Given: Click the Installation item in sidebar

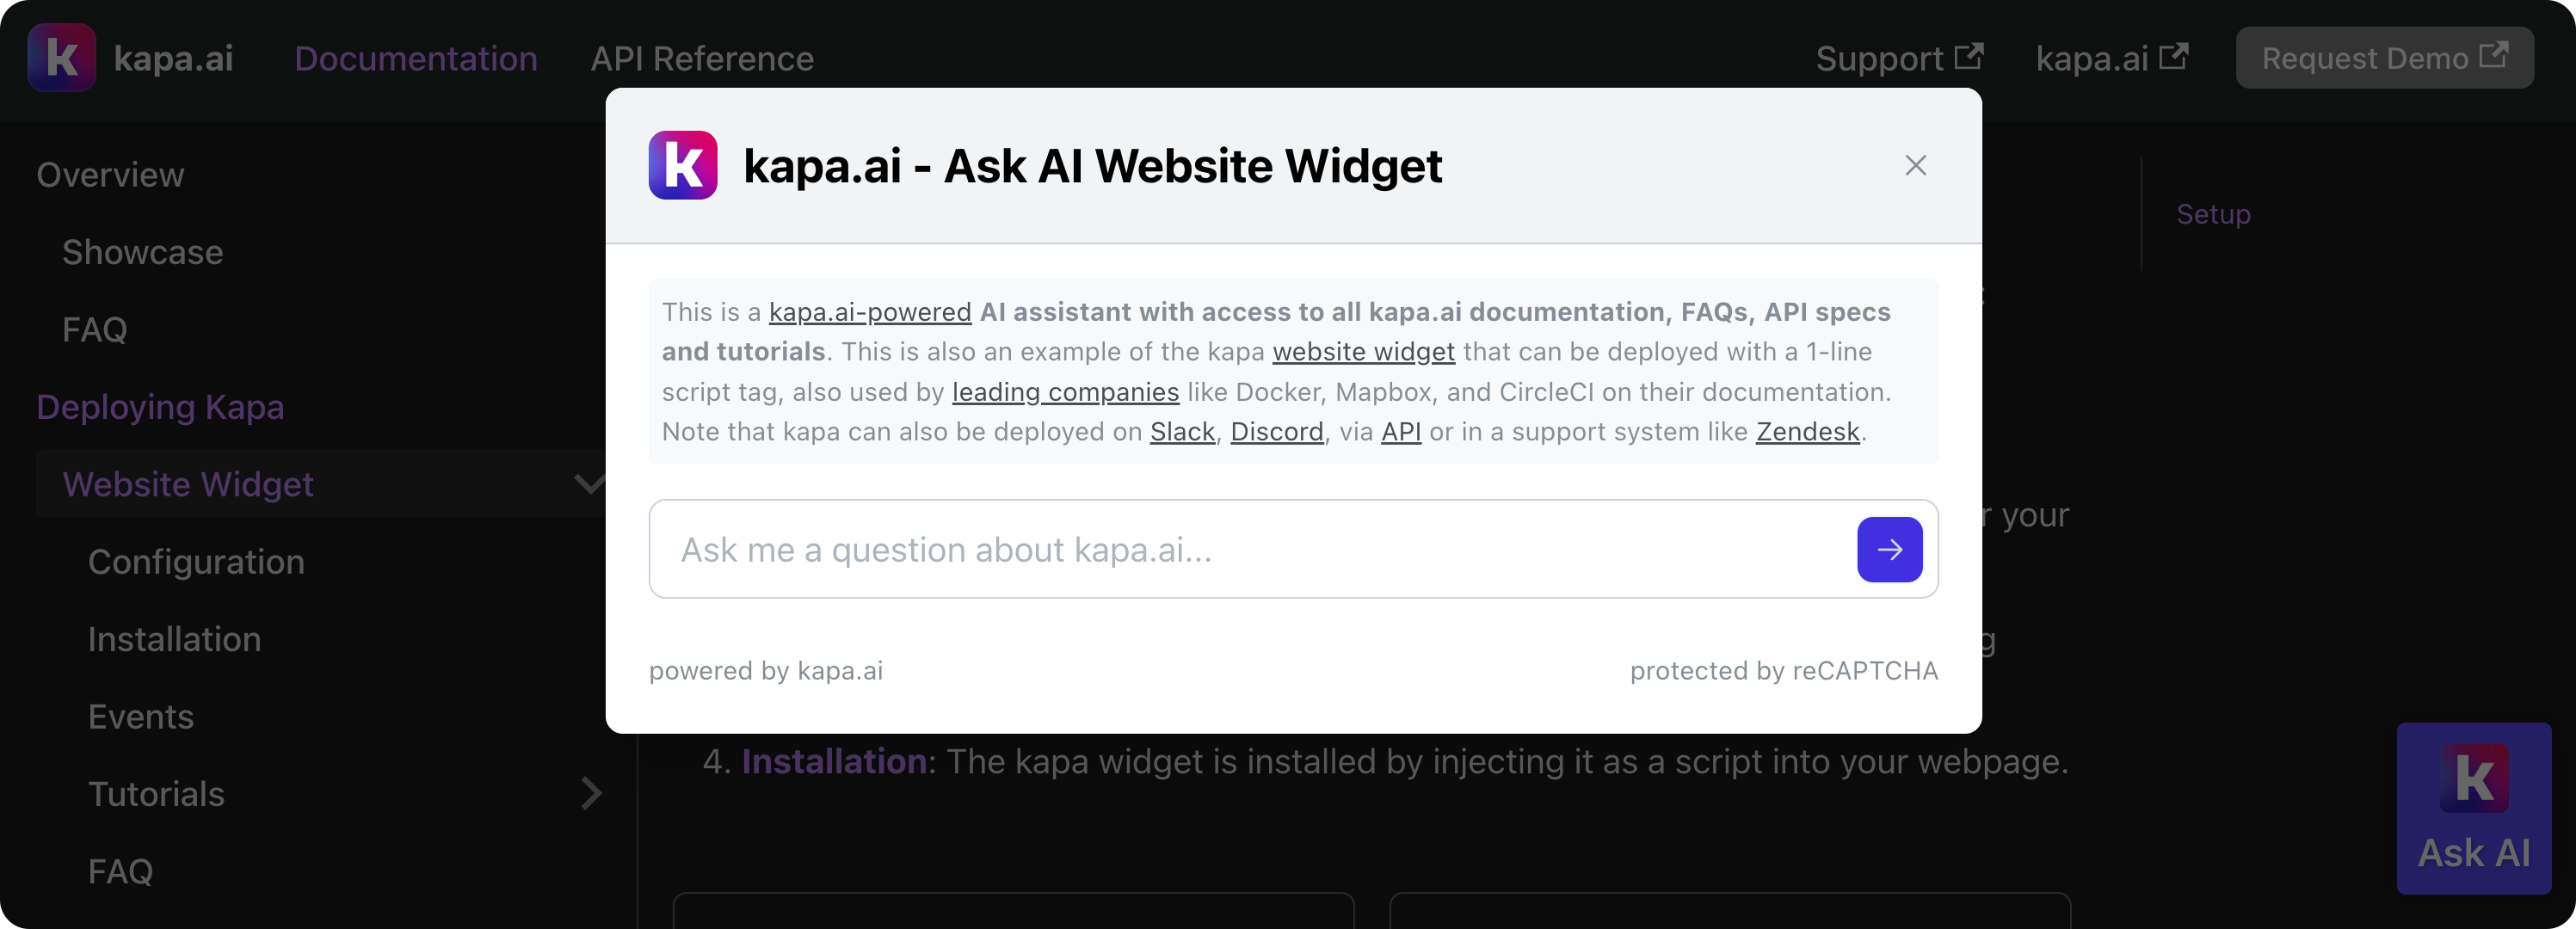Looking at the screenshot, I should [x=174, y=637].
